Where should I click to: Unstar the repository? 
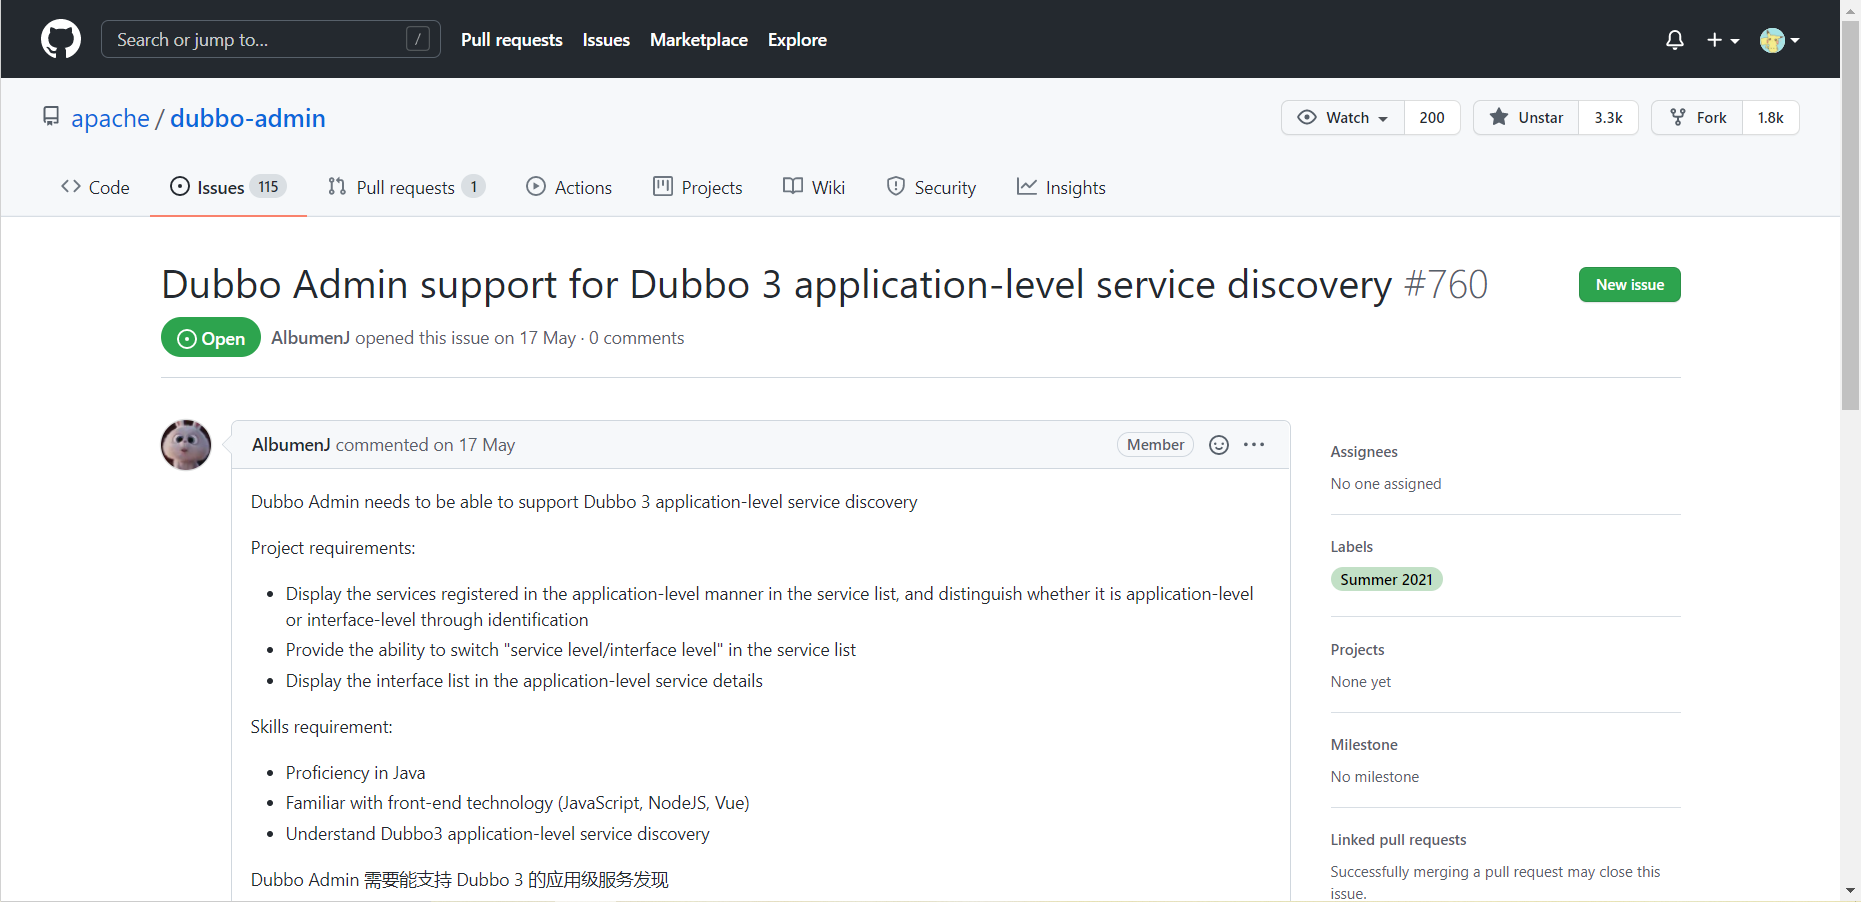(1526, 118)
